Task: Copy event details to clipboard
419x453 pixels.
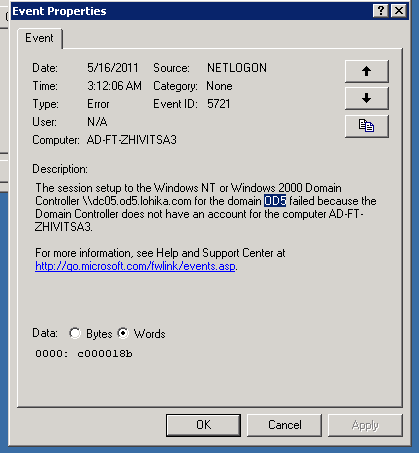Action: pos(367,126)
